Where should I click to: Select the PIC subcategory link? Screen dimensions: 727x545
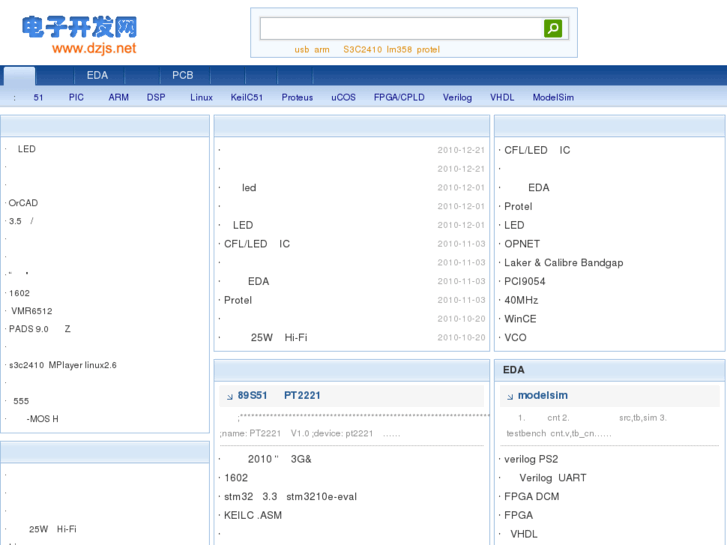pyautogui.click(x=76, y=97)
